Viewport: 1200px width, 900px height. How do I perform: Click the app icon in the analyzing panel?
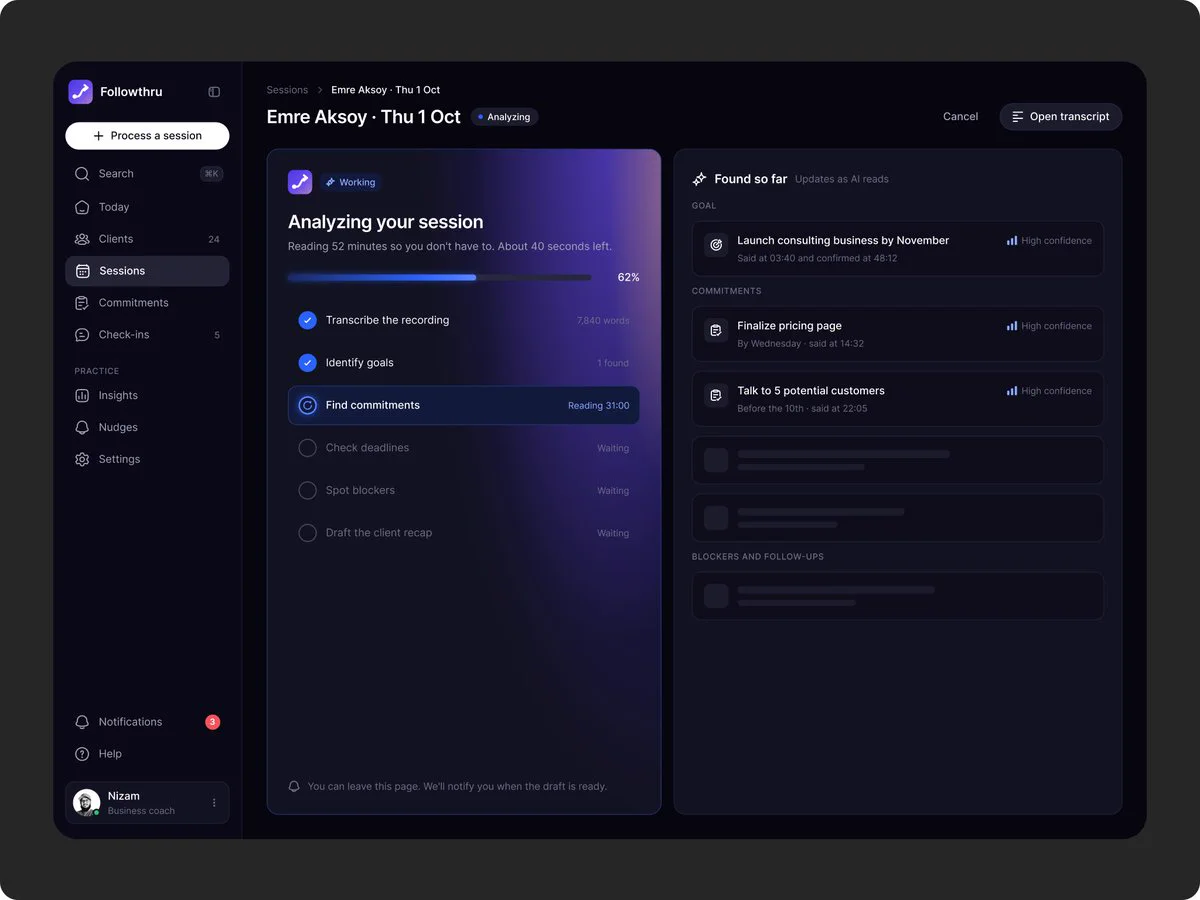coord(300,182)
